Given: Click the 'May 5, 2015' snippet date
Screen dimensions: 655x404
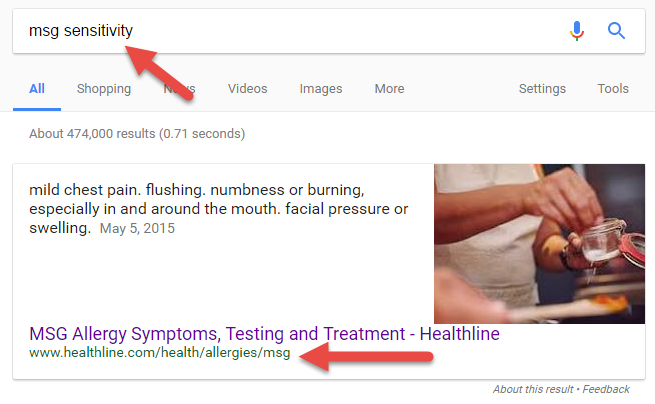Looking at the screenshot, I should coord(137,229).
